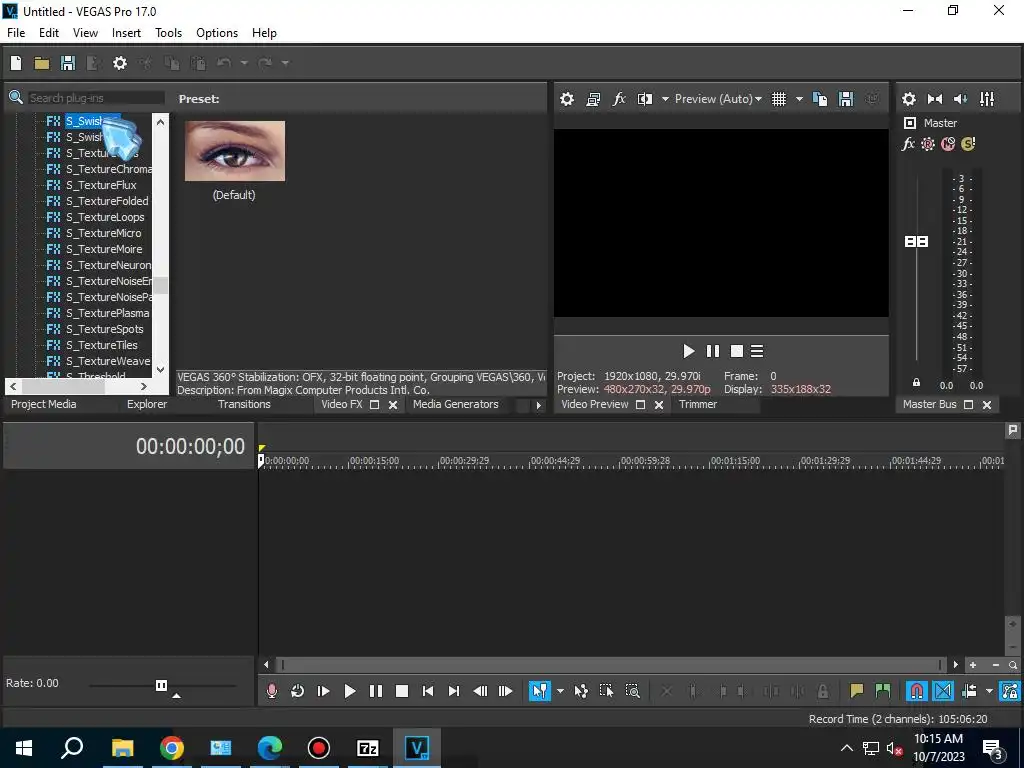
Task: Save the project using the floppy disk icon
Action: click(x=68, y=63)
